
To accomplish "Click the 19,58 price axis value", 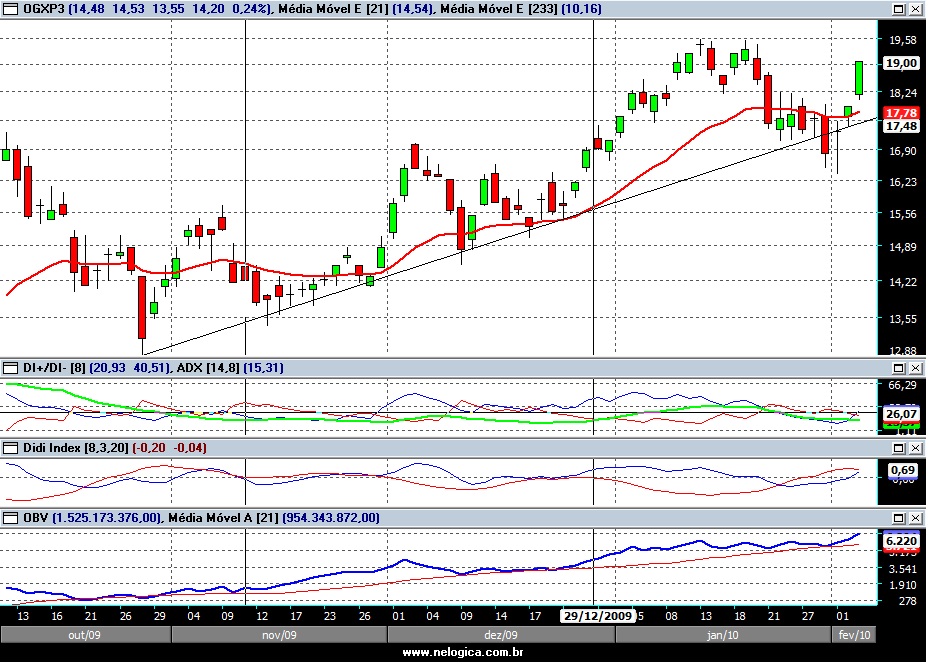I will [903, 40].
